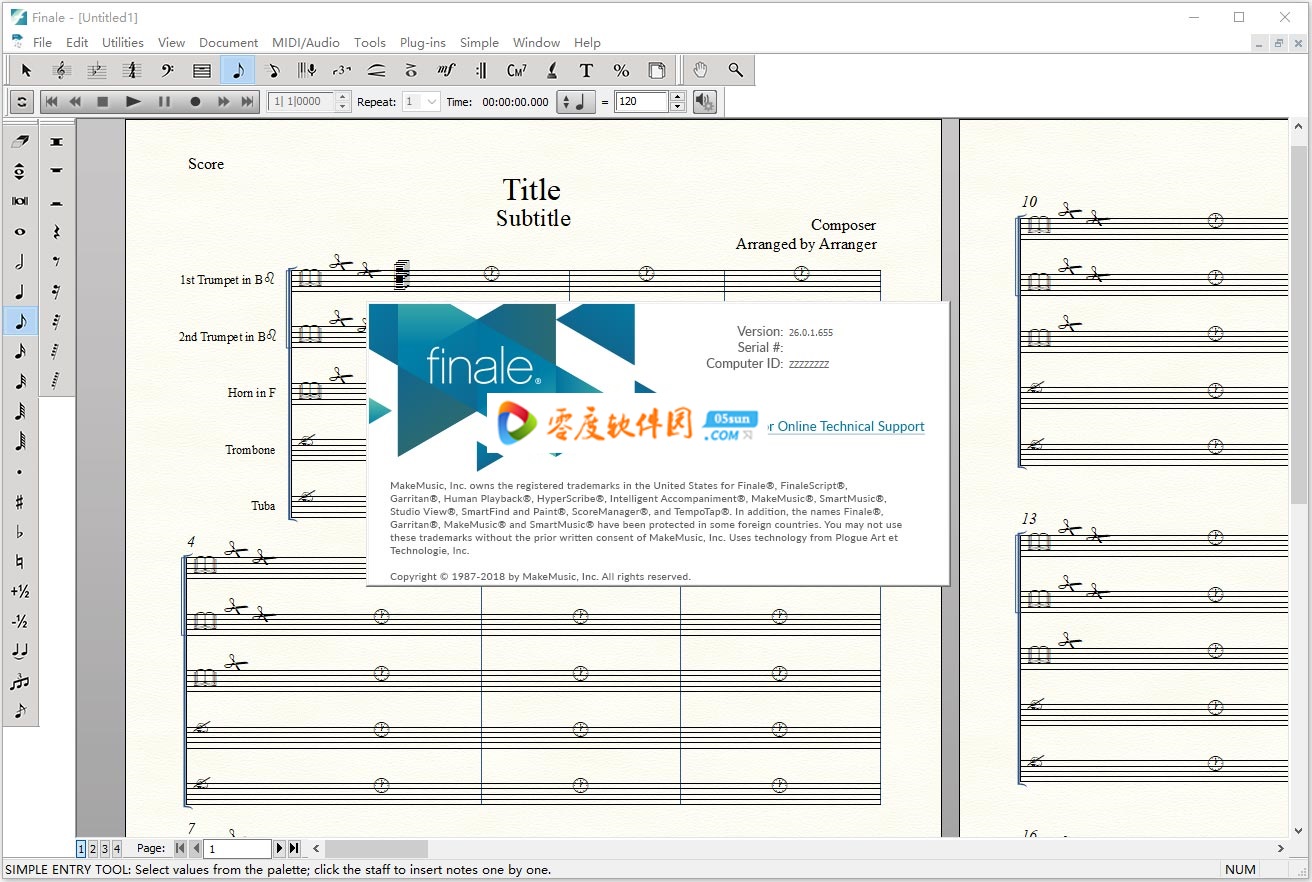The height and width of the screenshot is (882, 1312).
Task: Choose the sixteenth note duration
Action: (20, 351)
